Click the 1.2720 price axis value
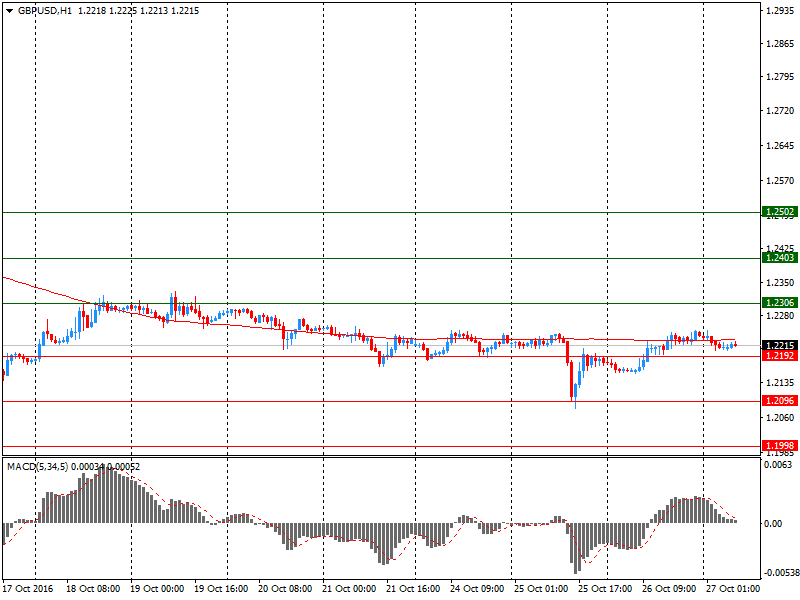Viewport: 800px width, 600px height. (x=780, y=111)
